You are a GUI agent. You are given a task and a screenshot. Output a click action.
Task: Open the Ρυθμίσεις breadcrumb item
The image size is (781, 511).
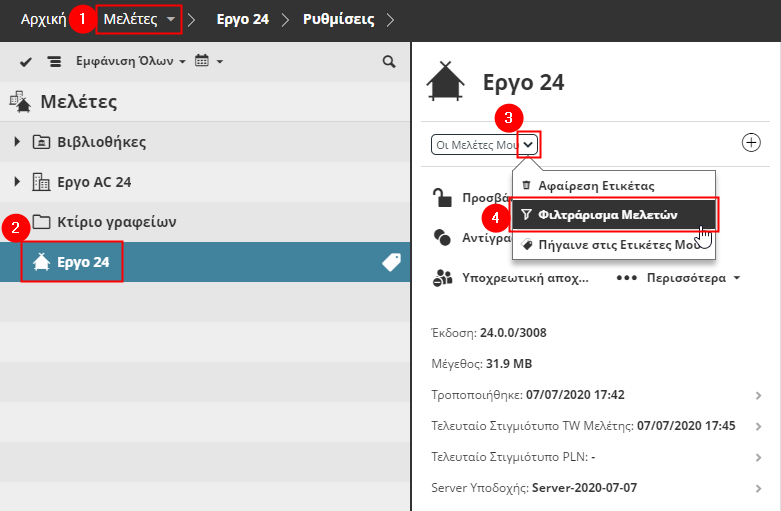(x=339, y=19)
